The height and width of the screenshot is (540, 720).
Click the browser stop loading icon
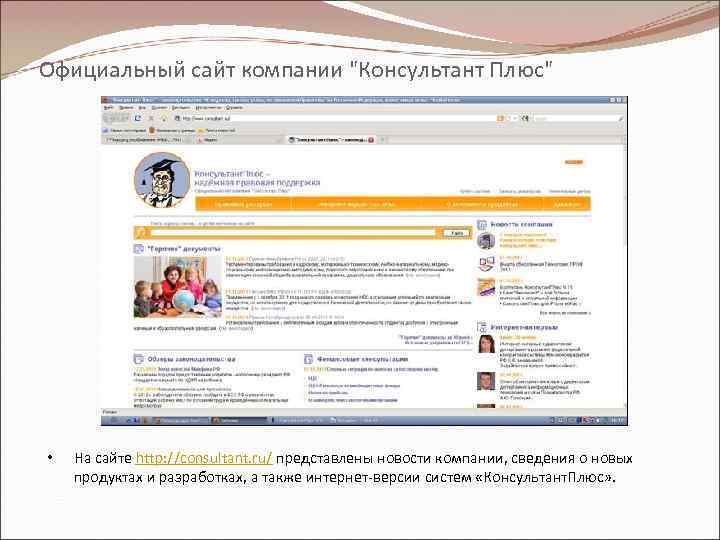click(151, 118)
